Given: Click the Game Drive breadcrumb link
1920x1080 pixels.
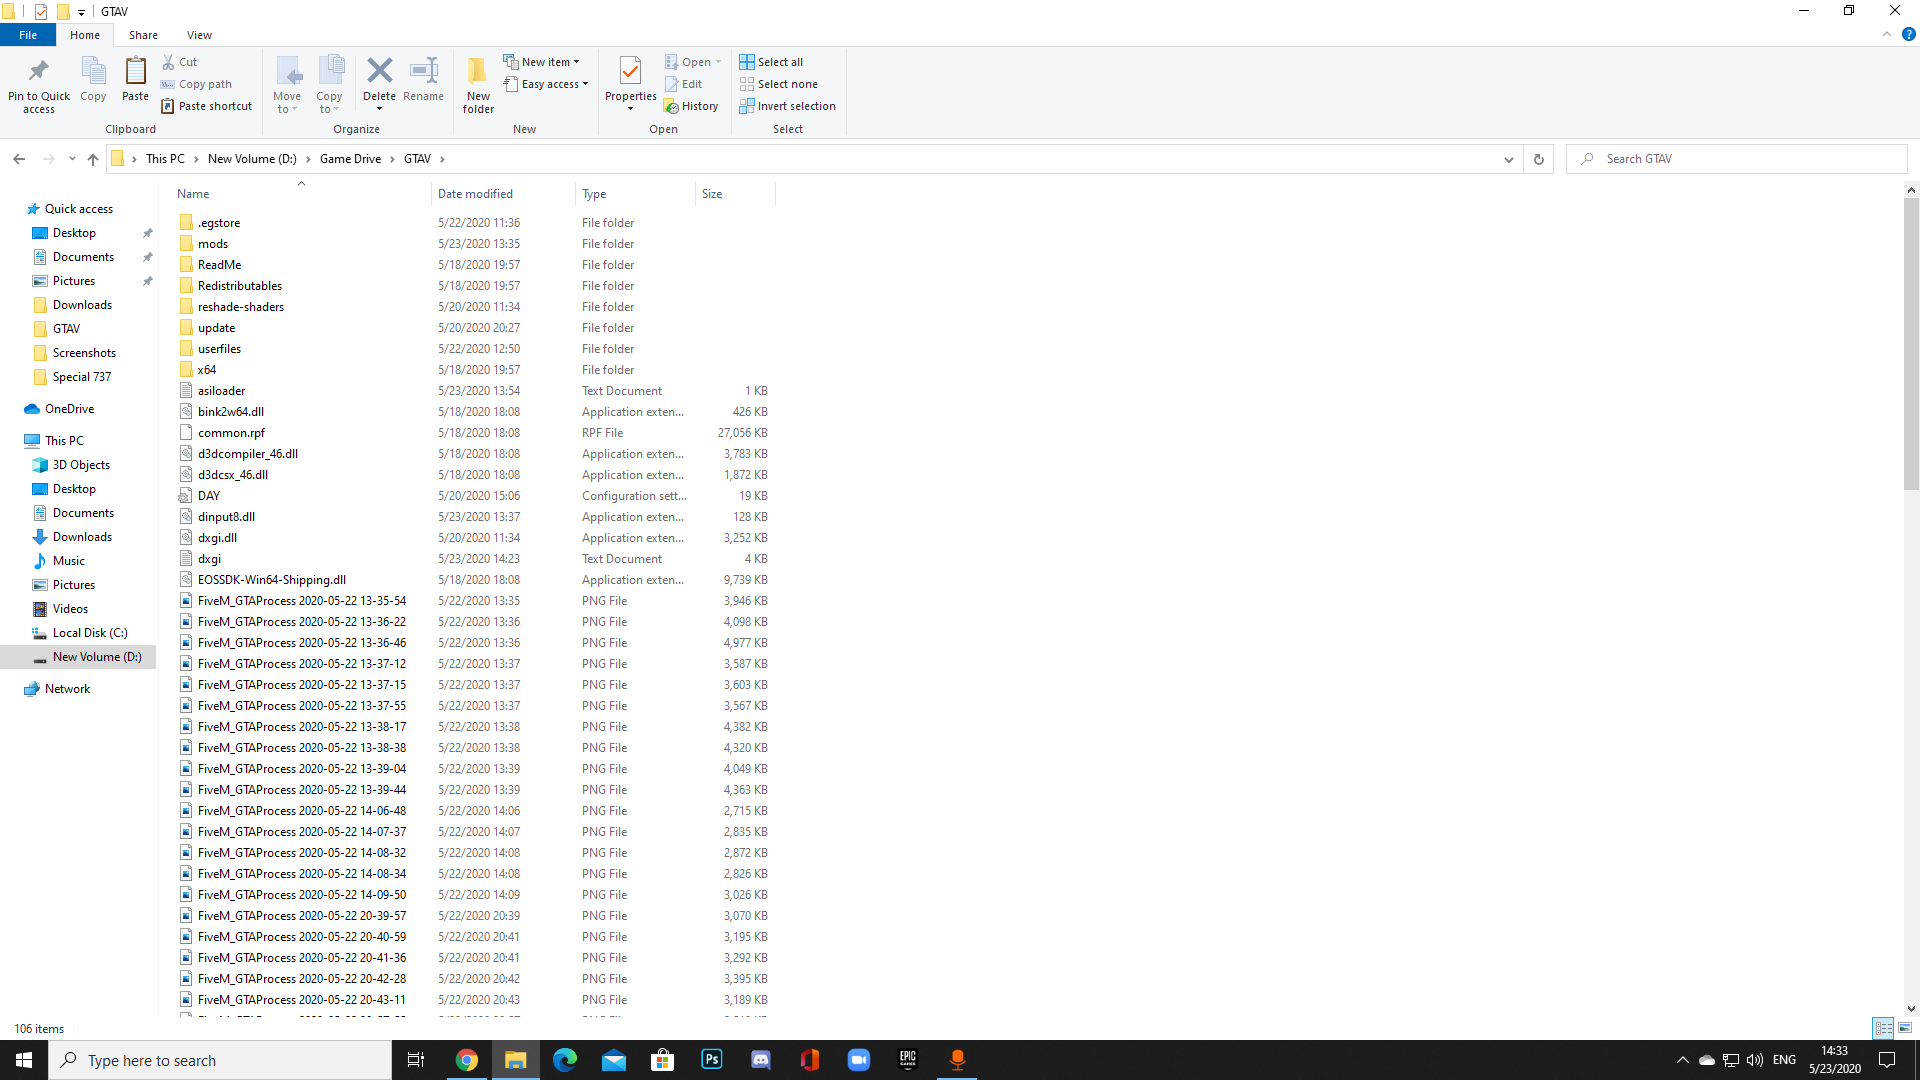Looking at the screenshot, I should coord(350,159).
